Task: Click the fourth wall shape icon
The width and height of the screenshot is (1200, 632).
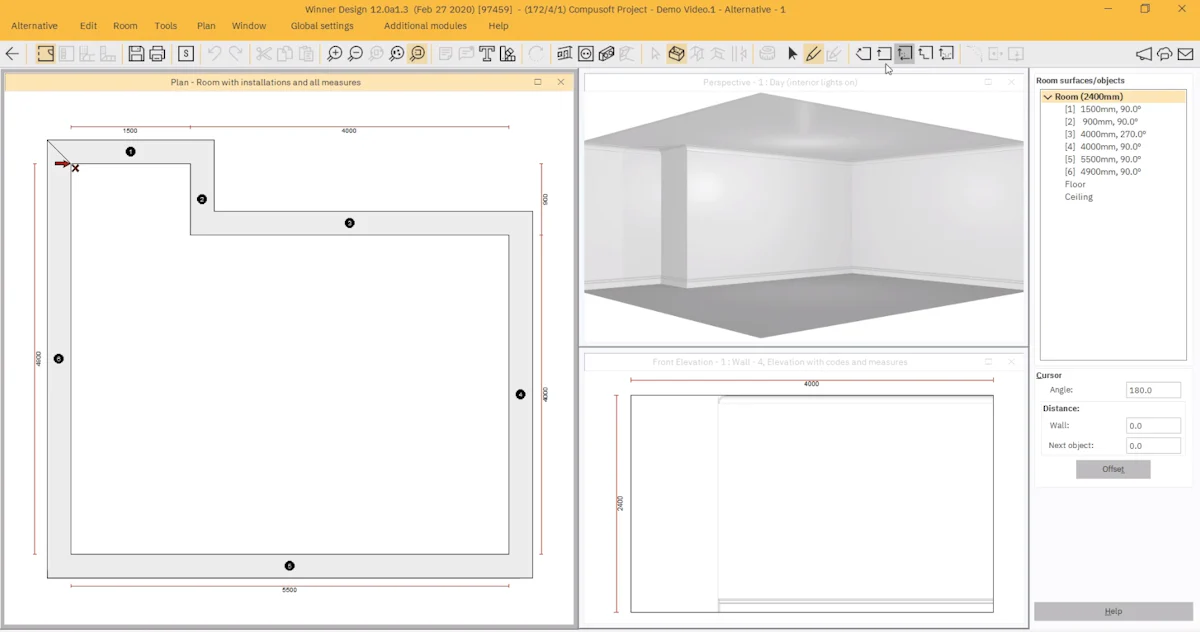Action: coord(926,54)
